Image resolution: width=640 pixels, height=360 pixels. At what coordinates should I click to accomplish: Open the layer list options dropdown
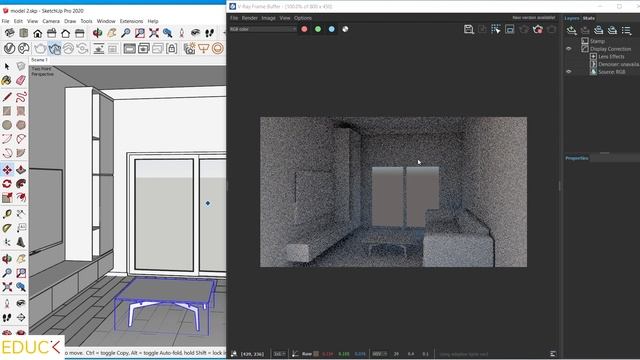pos(627,30)
